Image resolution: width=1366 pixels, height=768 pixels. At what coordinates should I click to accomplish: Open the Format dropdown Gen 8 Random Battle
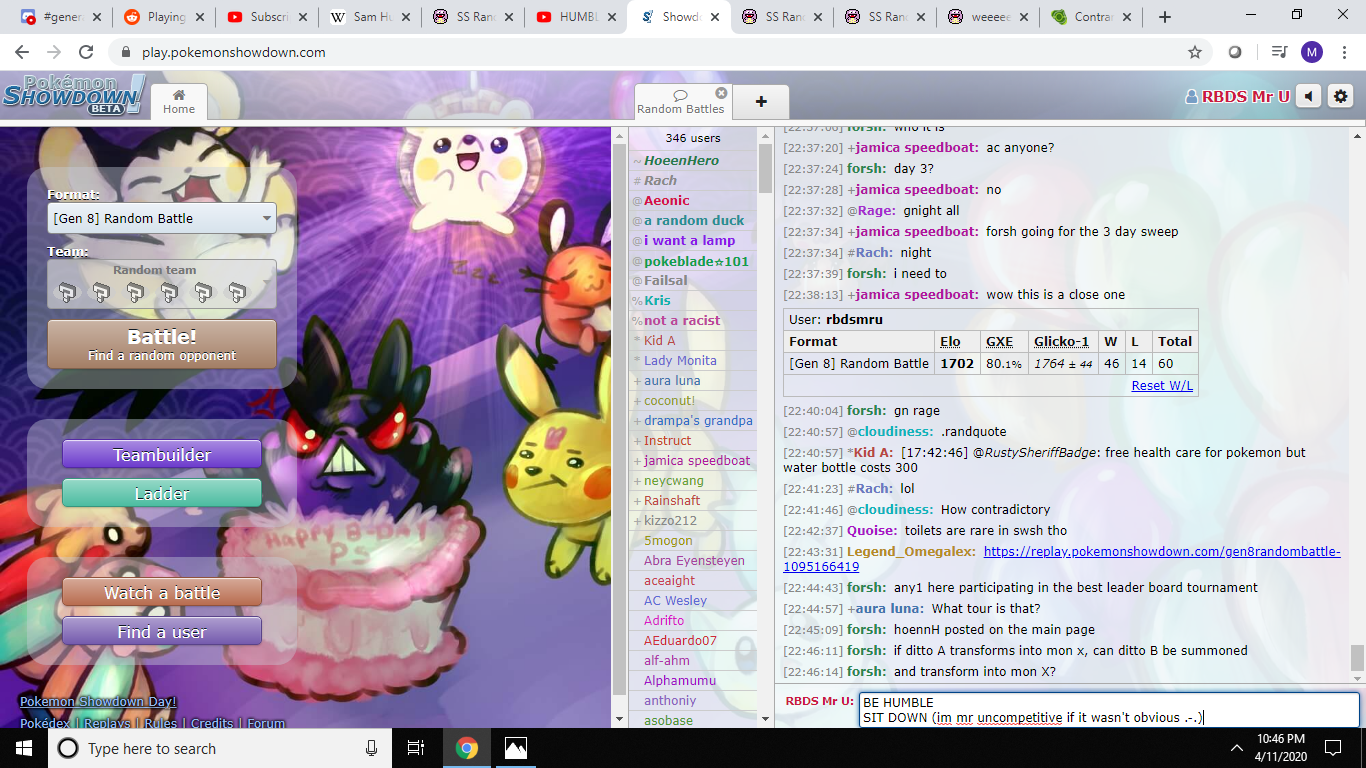[162, 218]
